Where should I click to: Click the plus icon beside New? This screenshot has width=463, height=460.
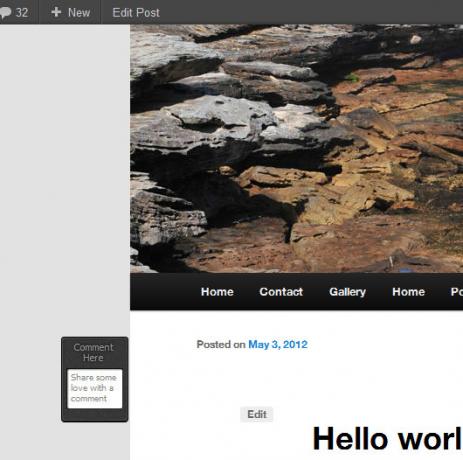click(x=56, y=12)
